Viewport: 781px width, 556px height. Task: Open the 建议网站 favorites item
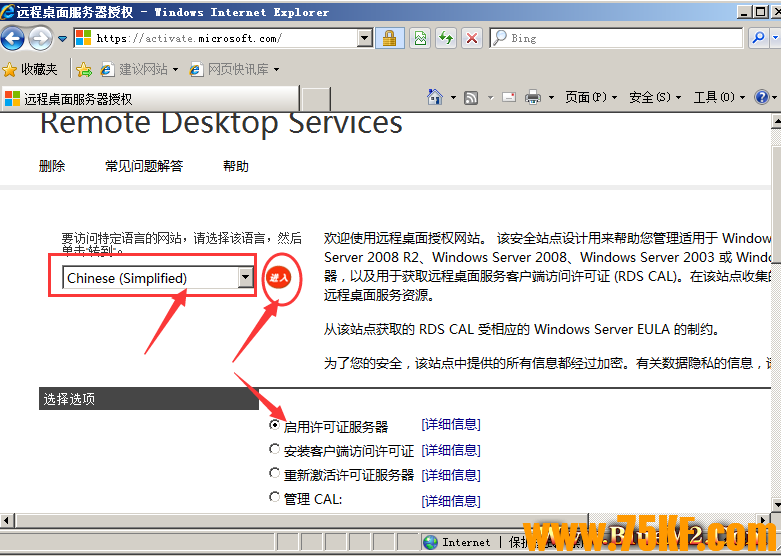pos(139,69)
